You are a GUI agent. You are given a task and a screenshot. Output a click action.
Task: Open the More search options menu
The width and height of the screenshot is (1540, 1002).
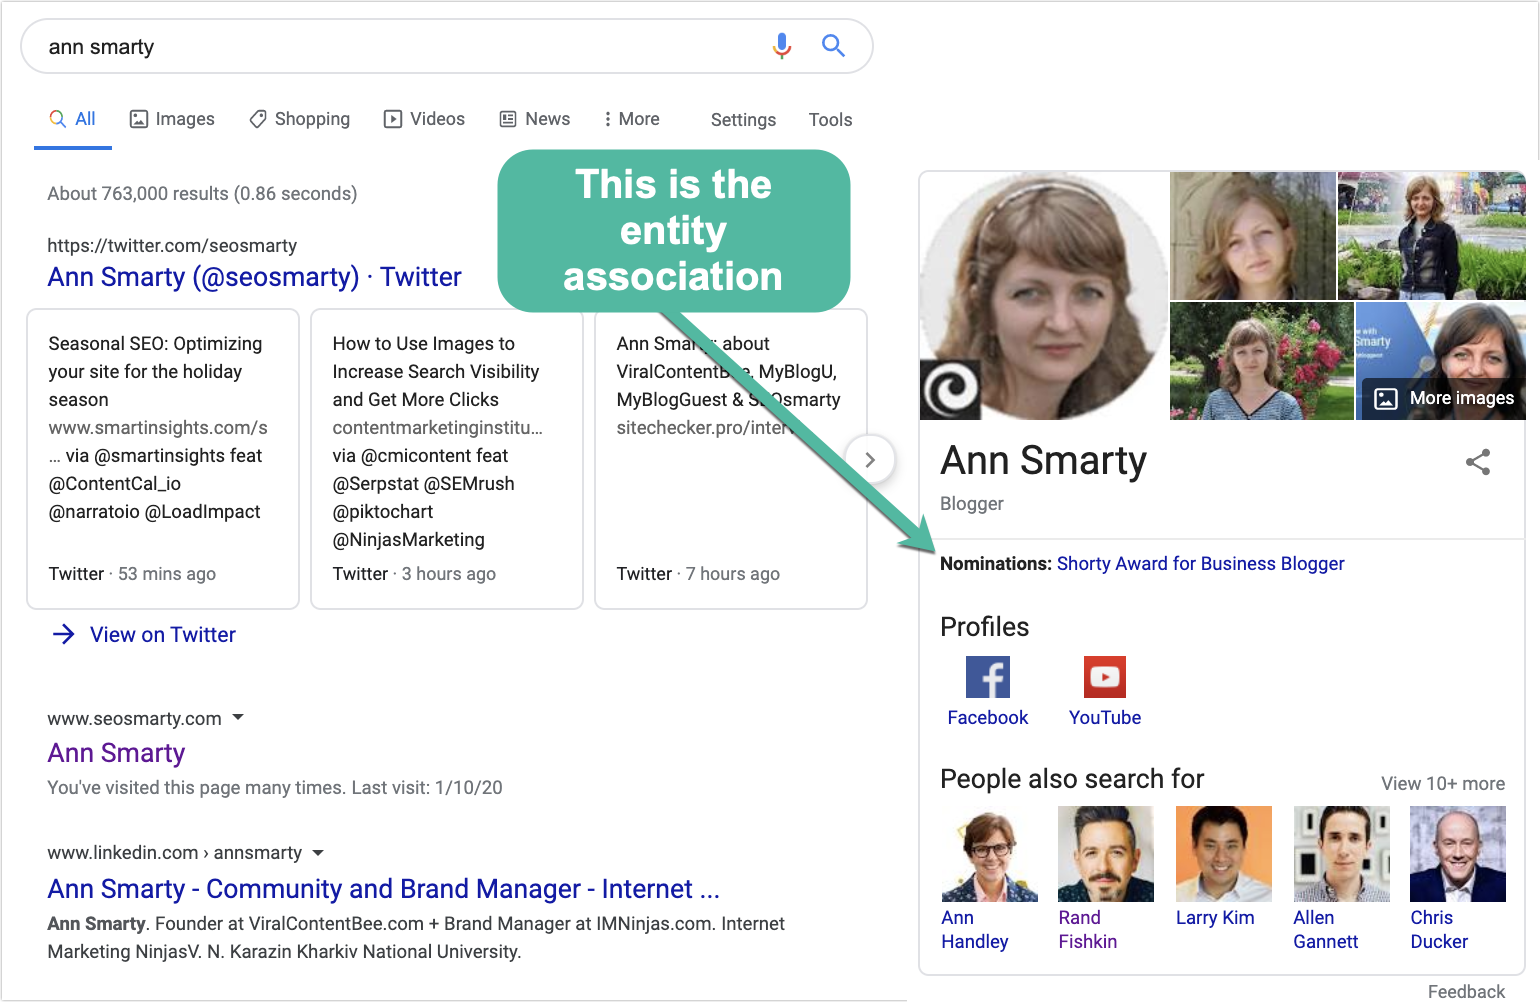(x=632, y=119)
